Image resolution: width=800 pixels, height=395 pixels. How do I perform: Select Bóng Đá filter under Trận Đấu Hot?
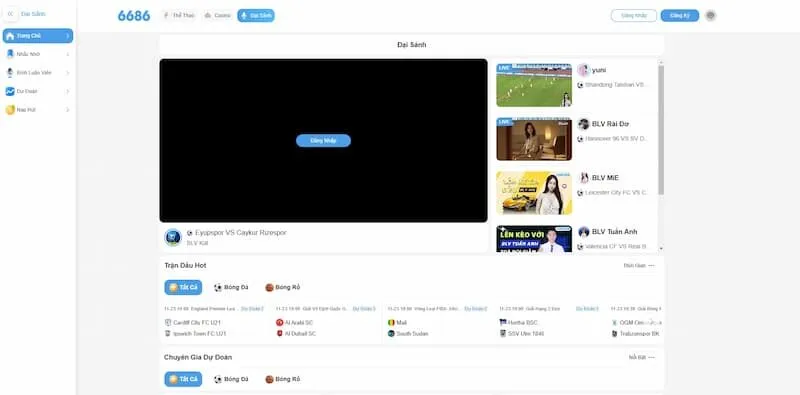click(231, 287)
